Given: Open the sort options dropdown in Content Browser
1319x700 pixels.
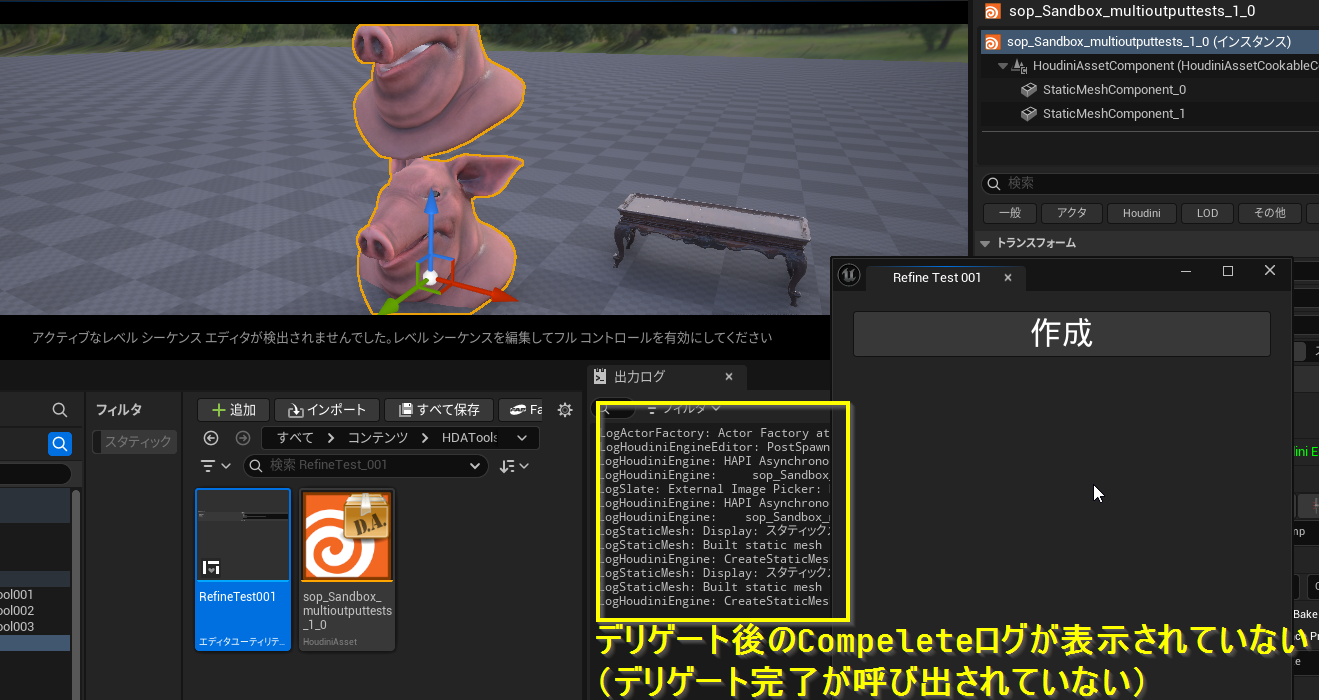Looking at the screenshot, I should 514,466.
